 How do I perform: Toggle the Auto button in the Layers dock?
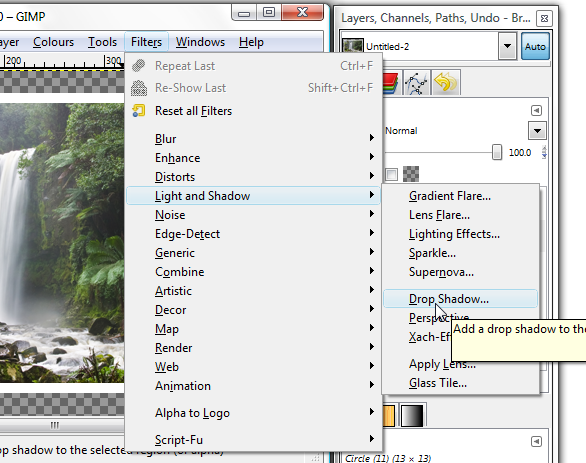pyautogui.click(x=535, y=46)
